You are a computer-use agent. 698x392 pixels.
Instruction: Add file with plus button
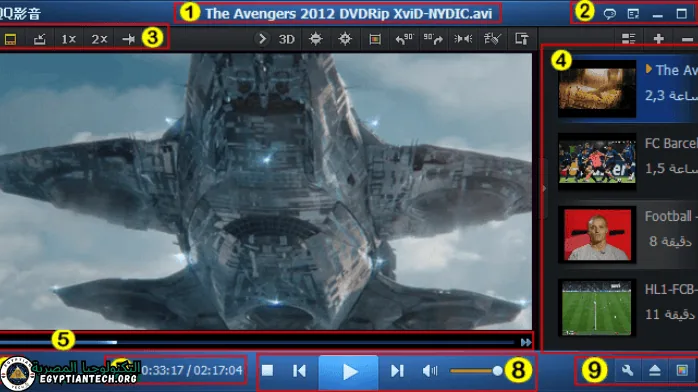pyautogui.click(x=658, y=39)
